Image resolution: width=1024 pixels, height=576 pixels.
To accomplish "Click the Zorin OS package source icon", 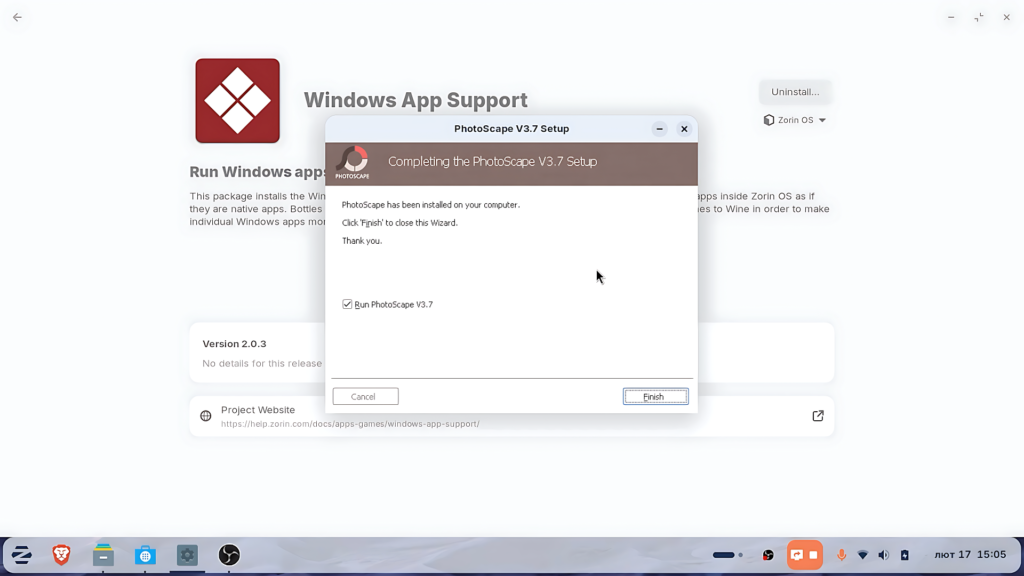I will [x=769, y=120].
